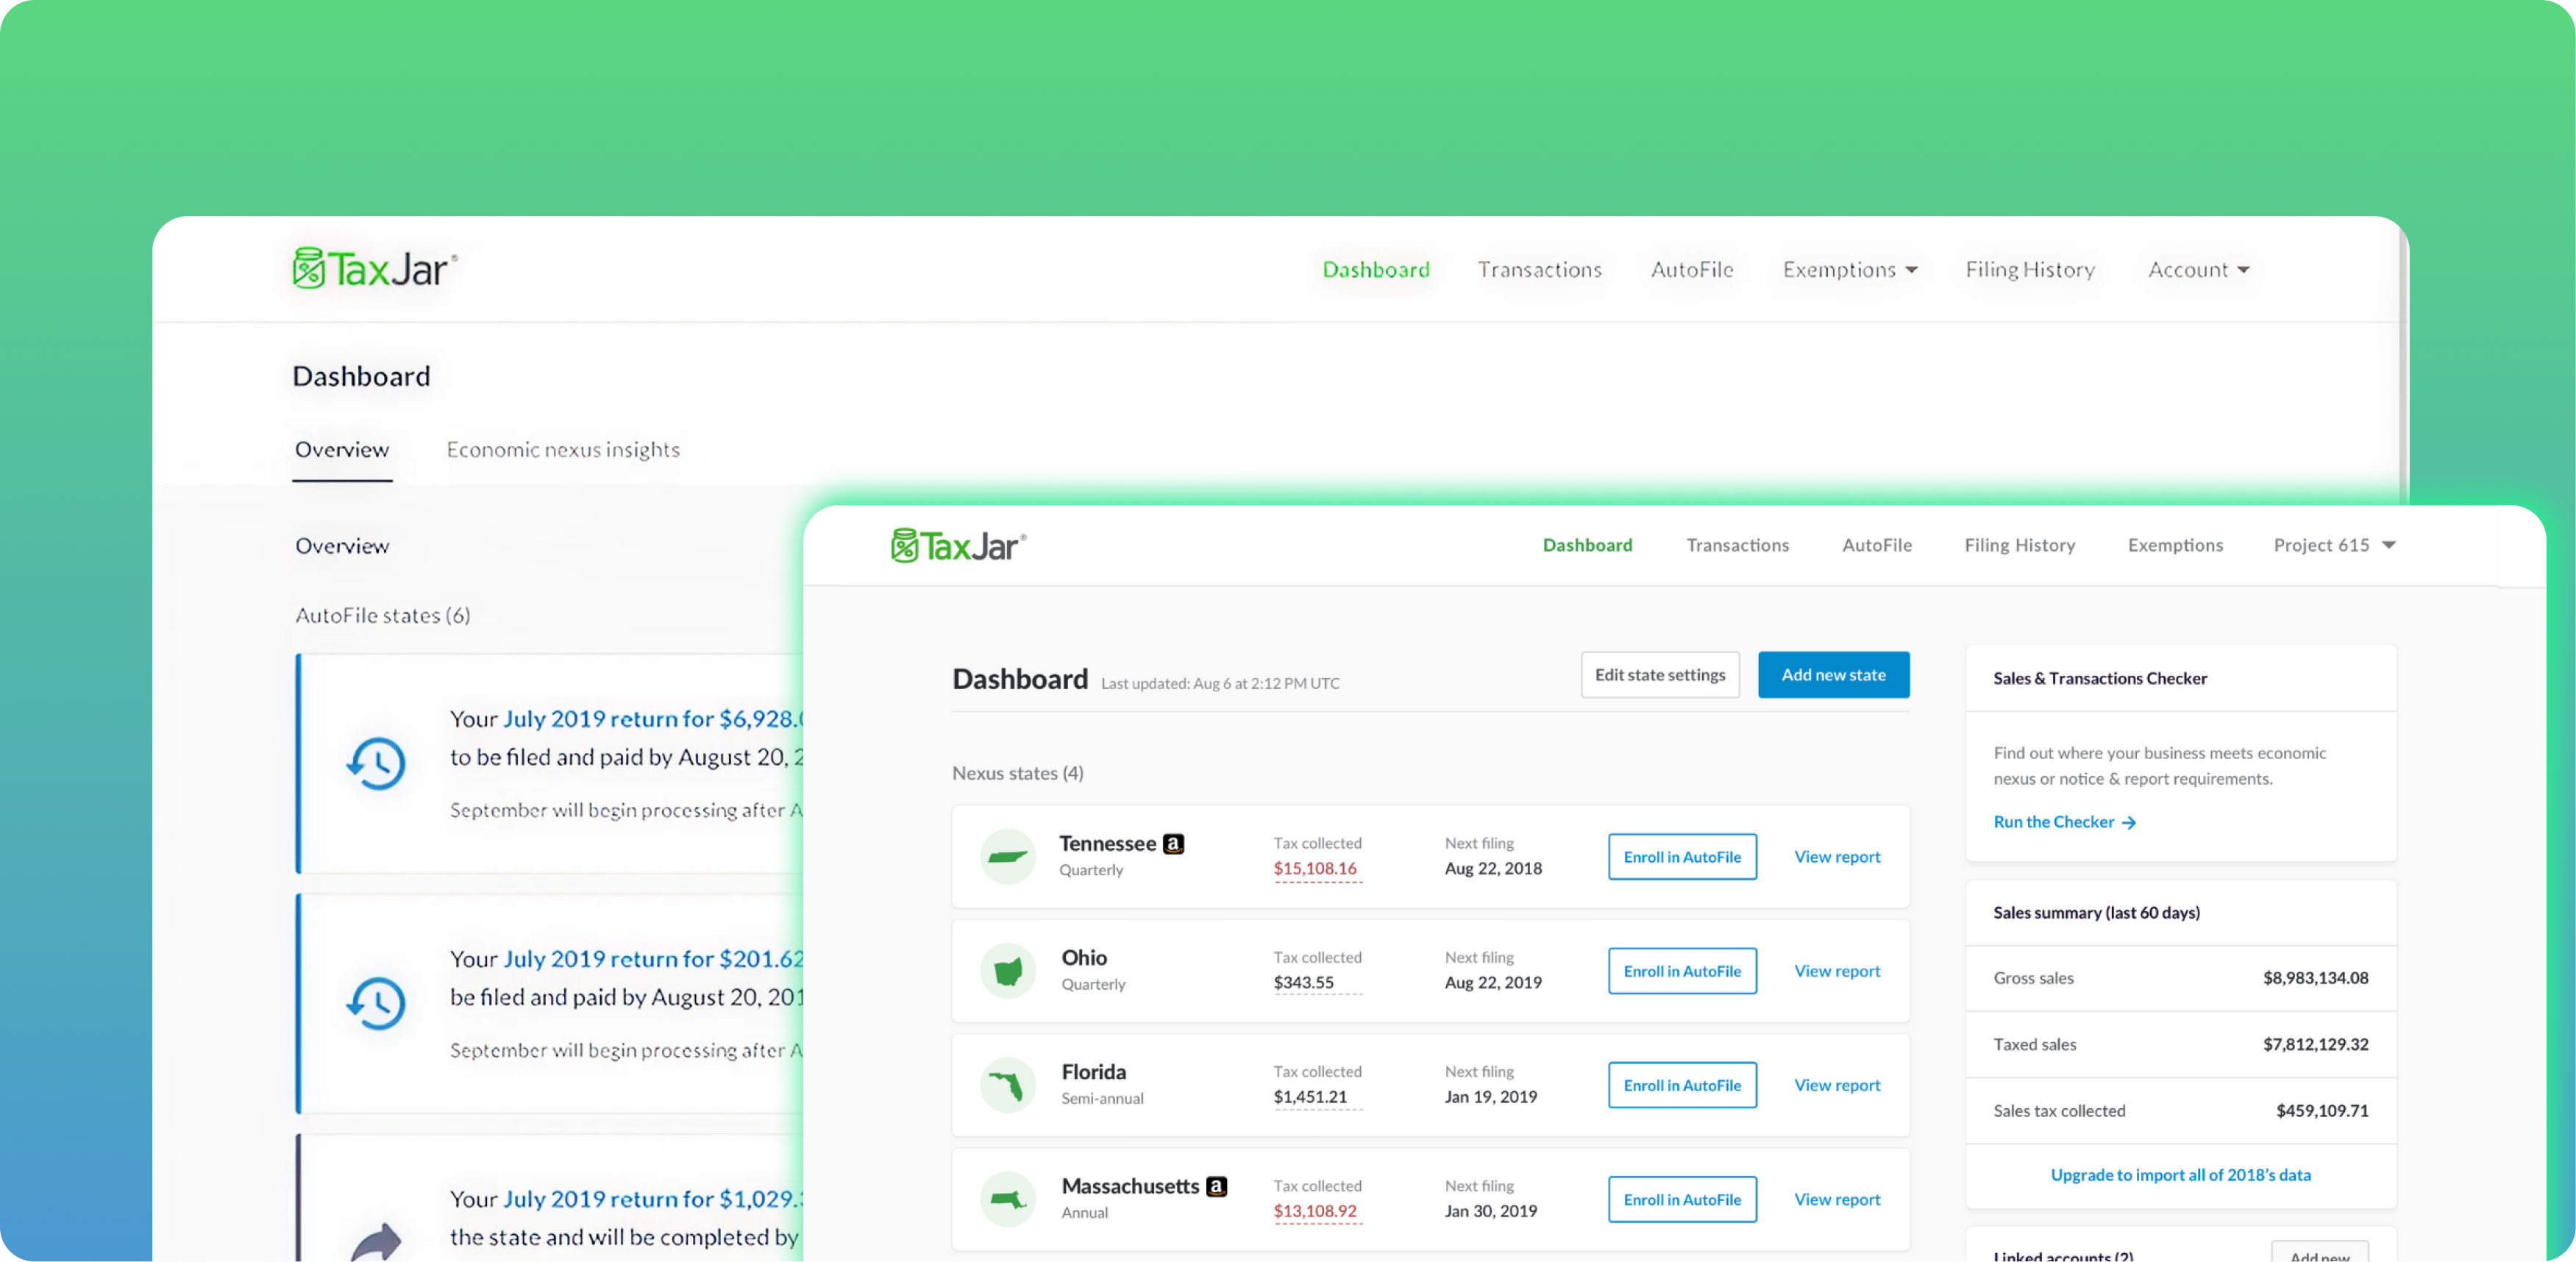Open the Account dropdown menu
Screen dimensions: 2576x1262
coord(2198,270)
